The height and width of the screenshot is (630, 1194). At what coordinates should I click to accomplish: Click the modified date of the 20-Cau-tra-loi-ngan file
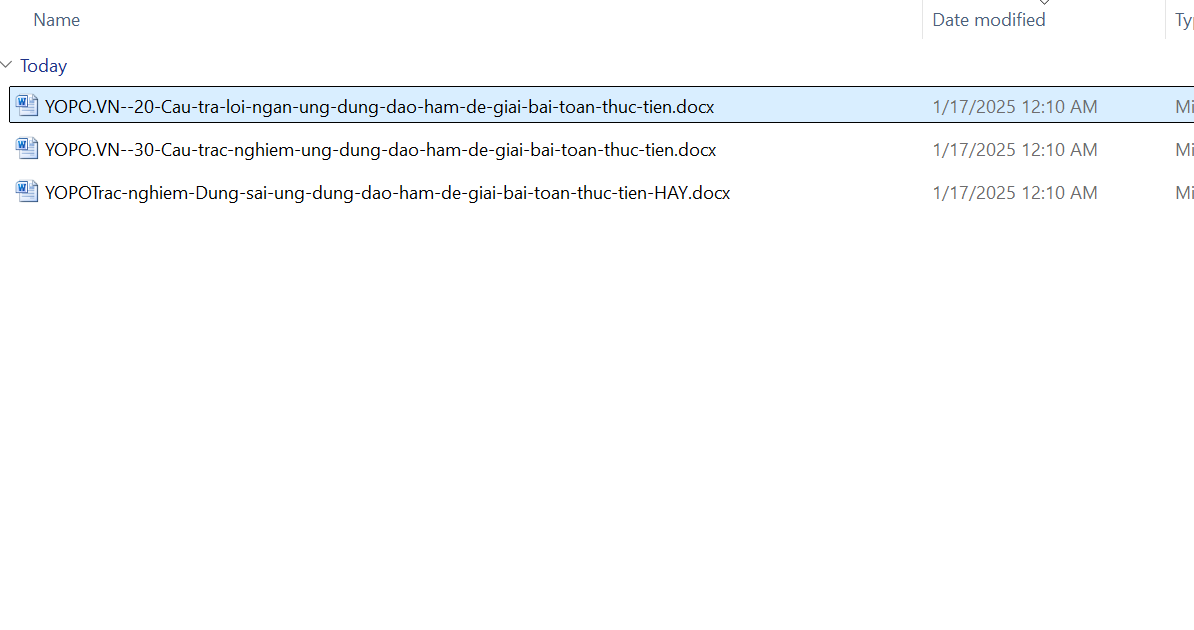click(1014, 106)
